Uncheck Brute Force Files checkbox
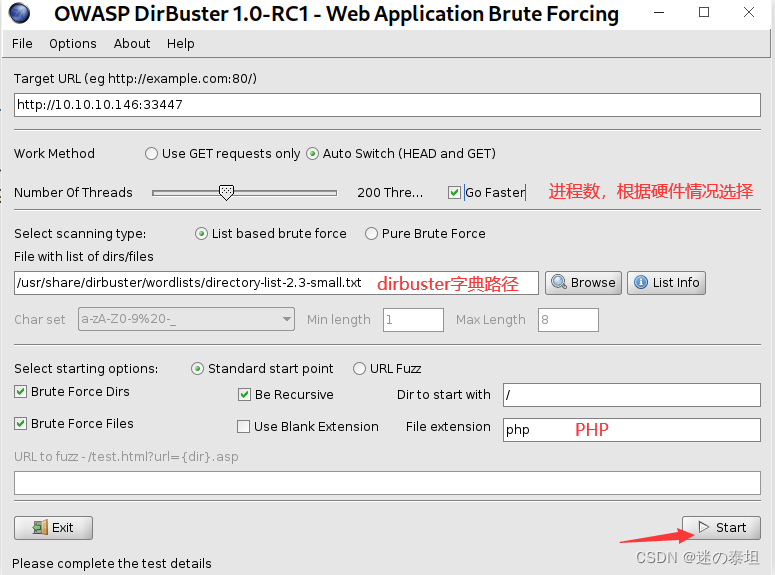Viewport: 775px width, 575px height. tap(20, 424)
